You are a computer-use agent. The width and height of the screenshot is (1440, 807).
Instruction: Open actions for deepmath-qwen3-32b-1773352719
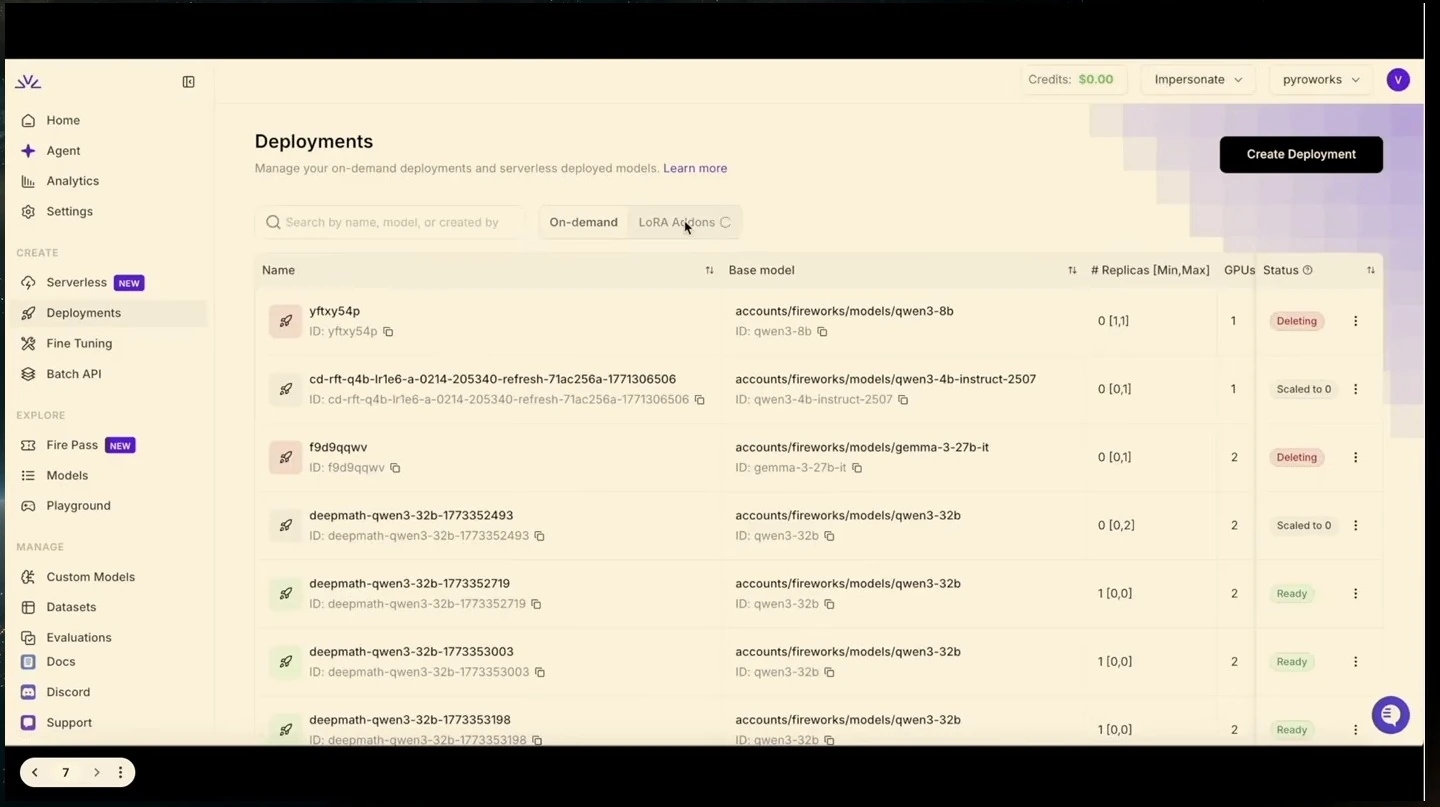(x=1356, y=593)
